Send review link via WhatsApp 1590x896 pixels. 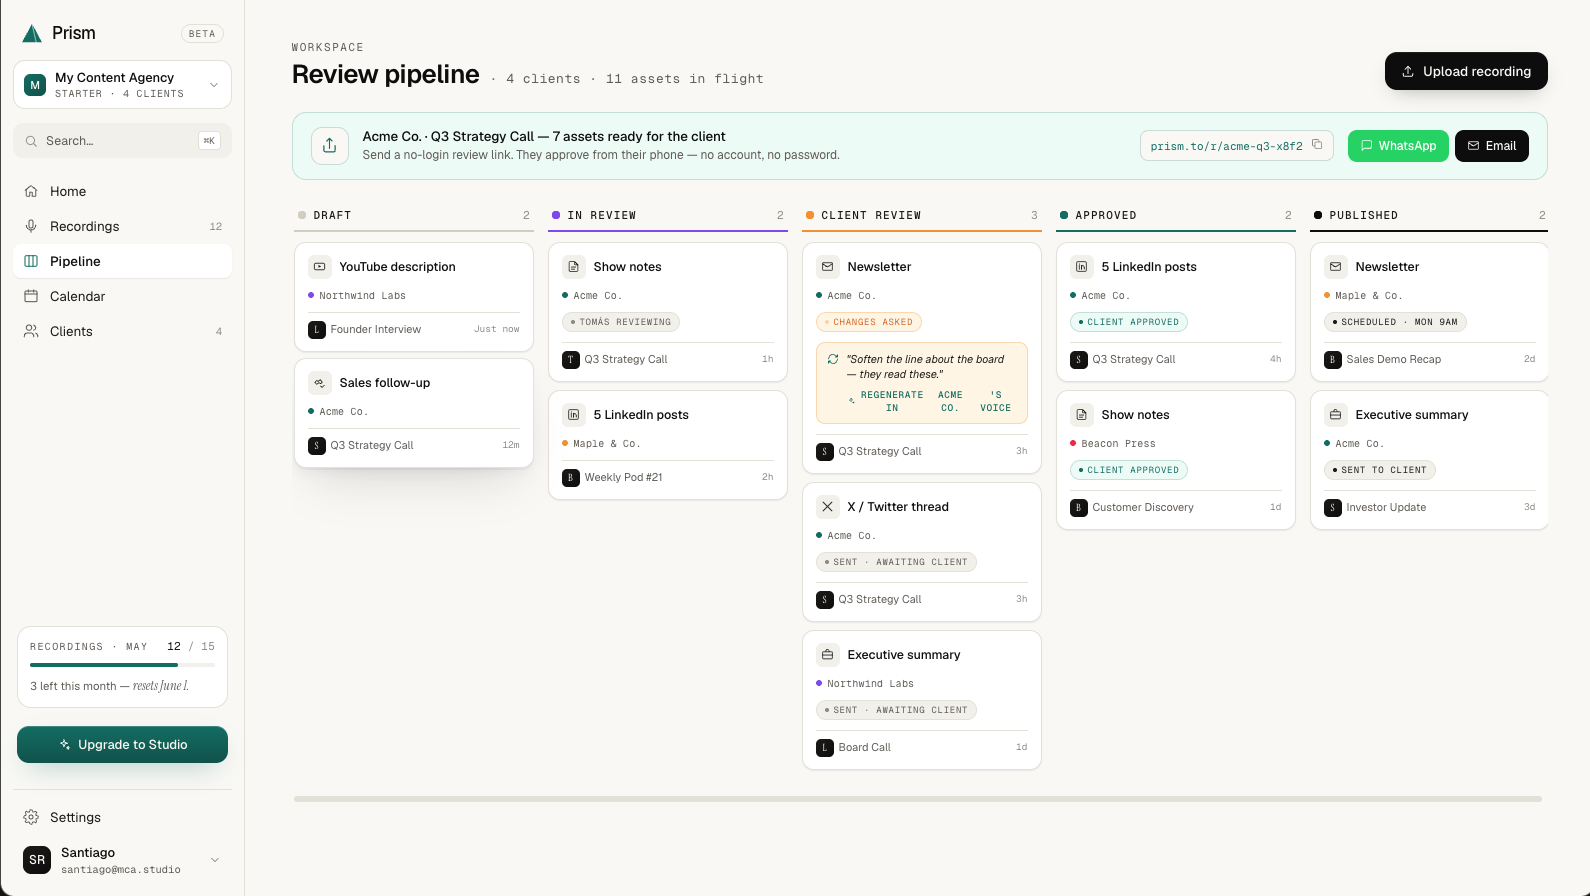tap(1398, 146)
